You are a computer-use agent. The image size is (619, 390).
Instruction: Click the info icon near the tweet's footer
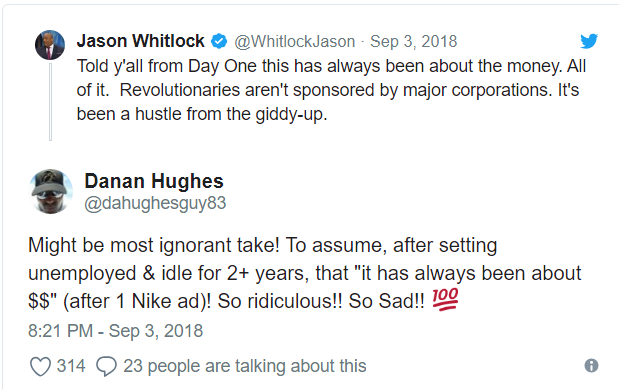[591, 366]
